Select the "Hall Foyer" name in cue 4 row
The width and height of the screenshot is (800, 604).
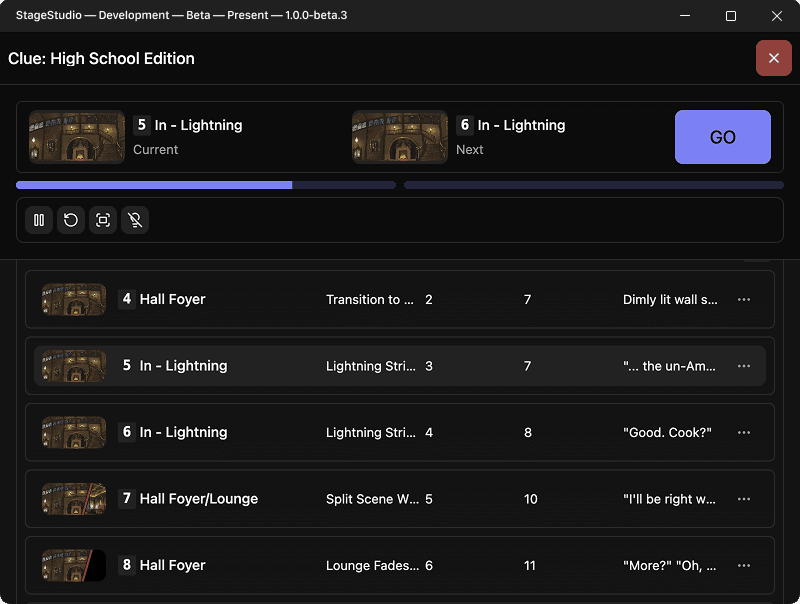pyautogui.click(x=172, y=299)
